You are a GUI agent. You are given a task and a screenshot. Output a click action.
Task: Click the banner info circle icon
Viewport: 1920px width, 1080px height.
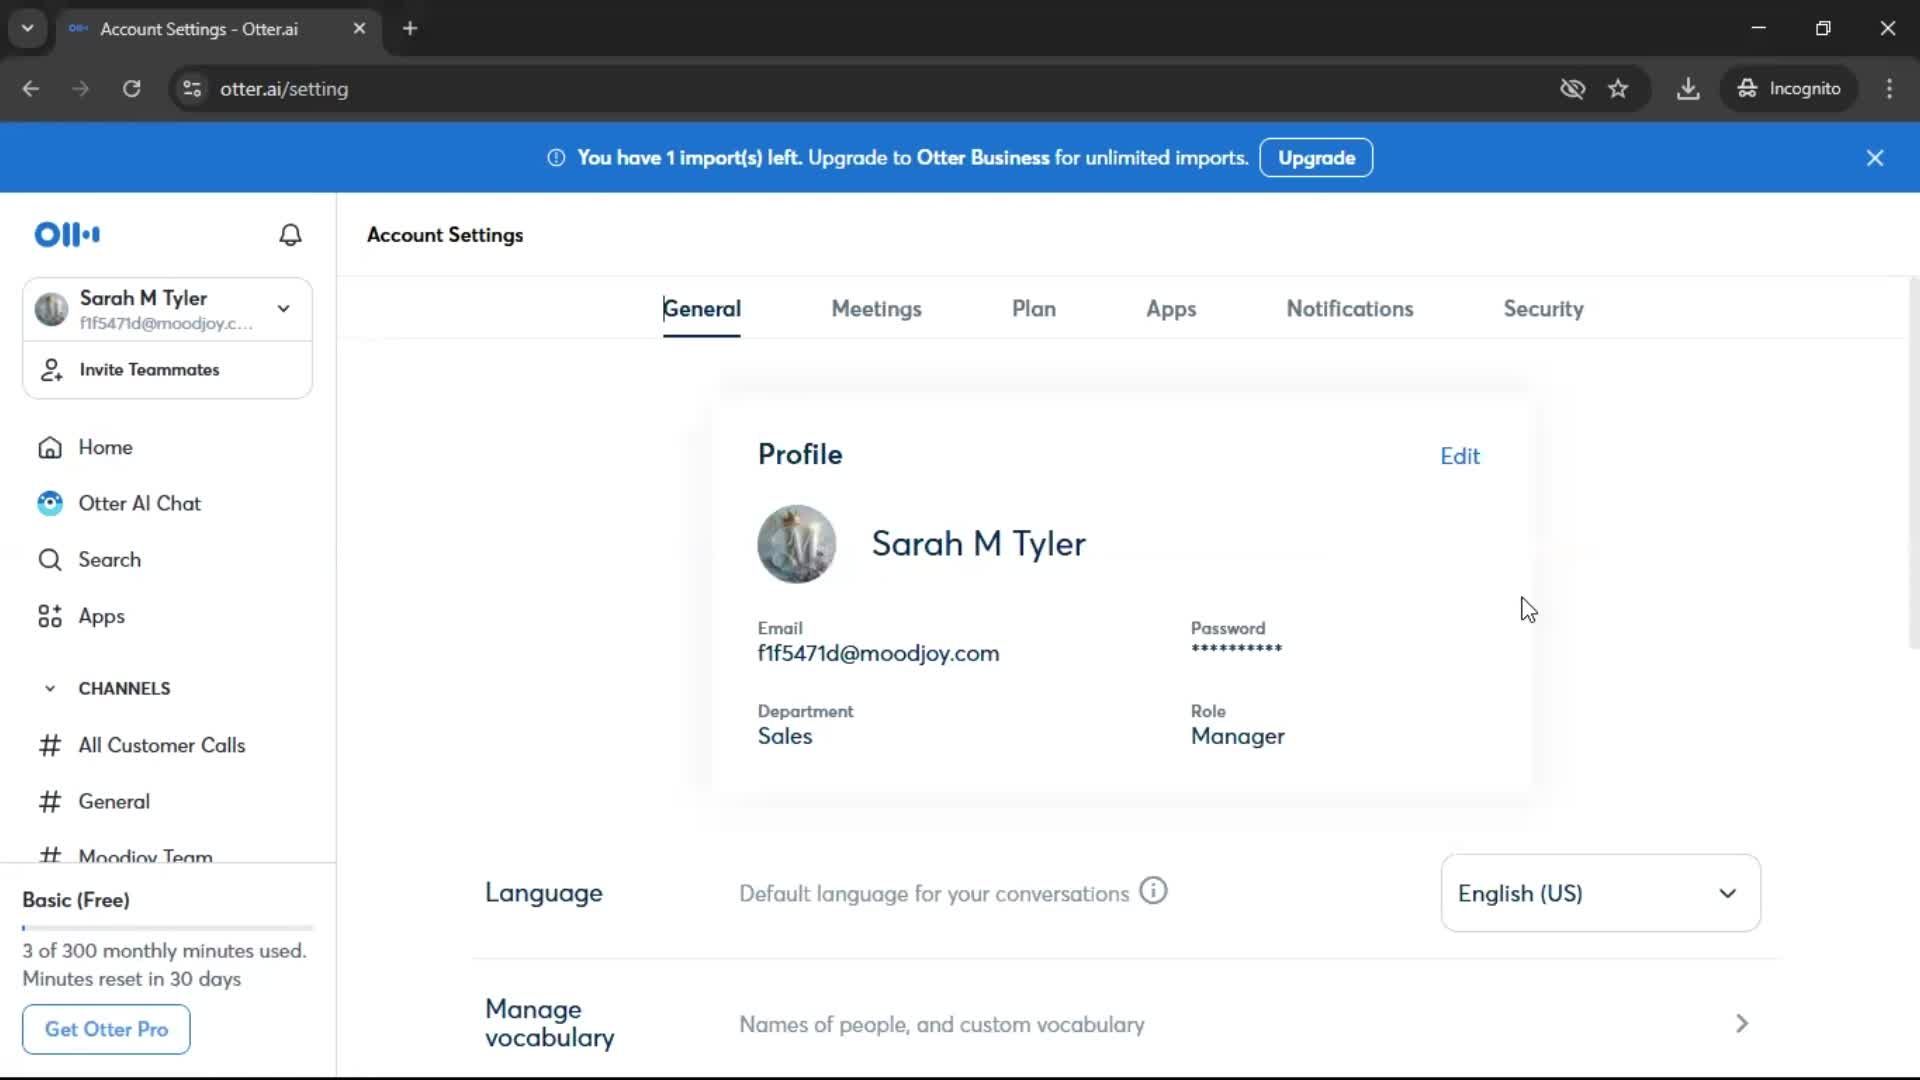click(556, 158)
